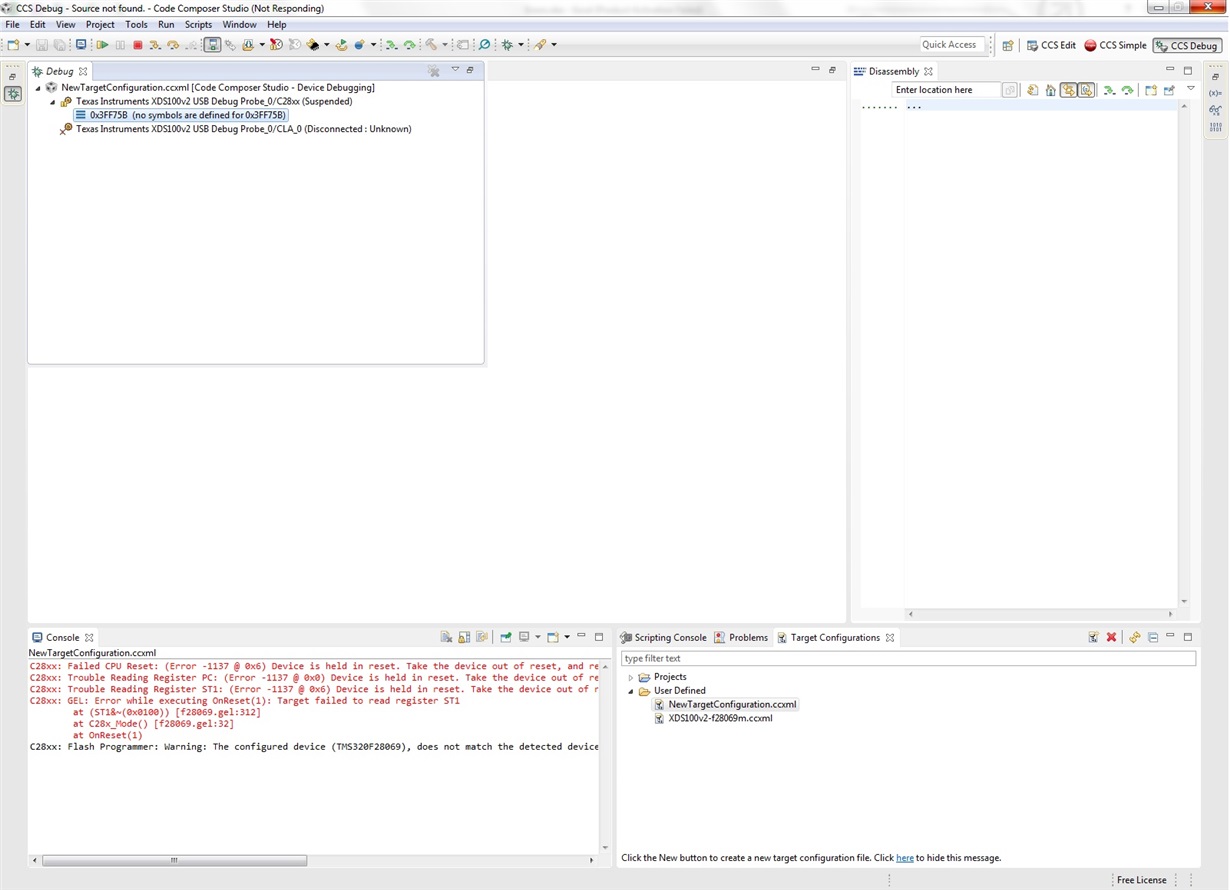The width and height of the screenshot is (1230, 890).
Task: Click the Free License status bar entry
Action: (1141, 880)
